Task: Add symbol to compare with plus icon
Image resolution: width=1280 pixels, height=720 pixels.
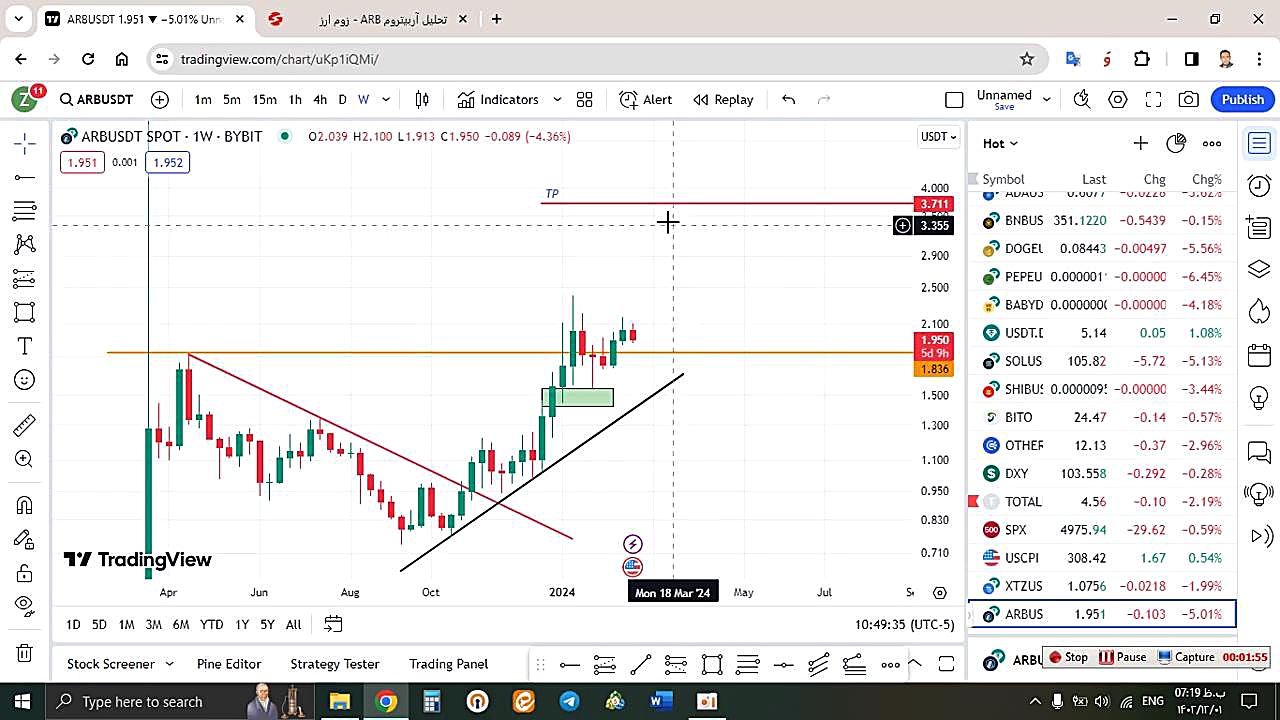Action: pyautogui.click(x=160, y=99)
